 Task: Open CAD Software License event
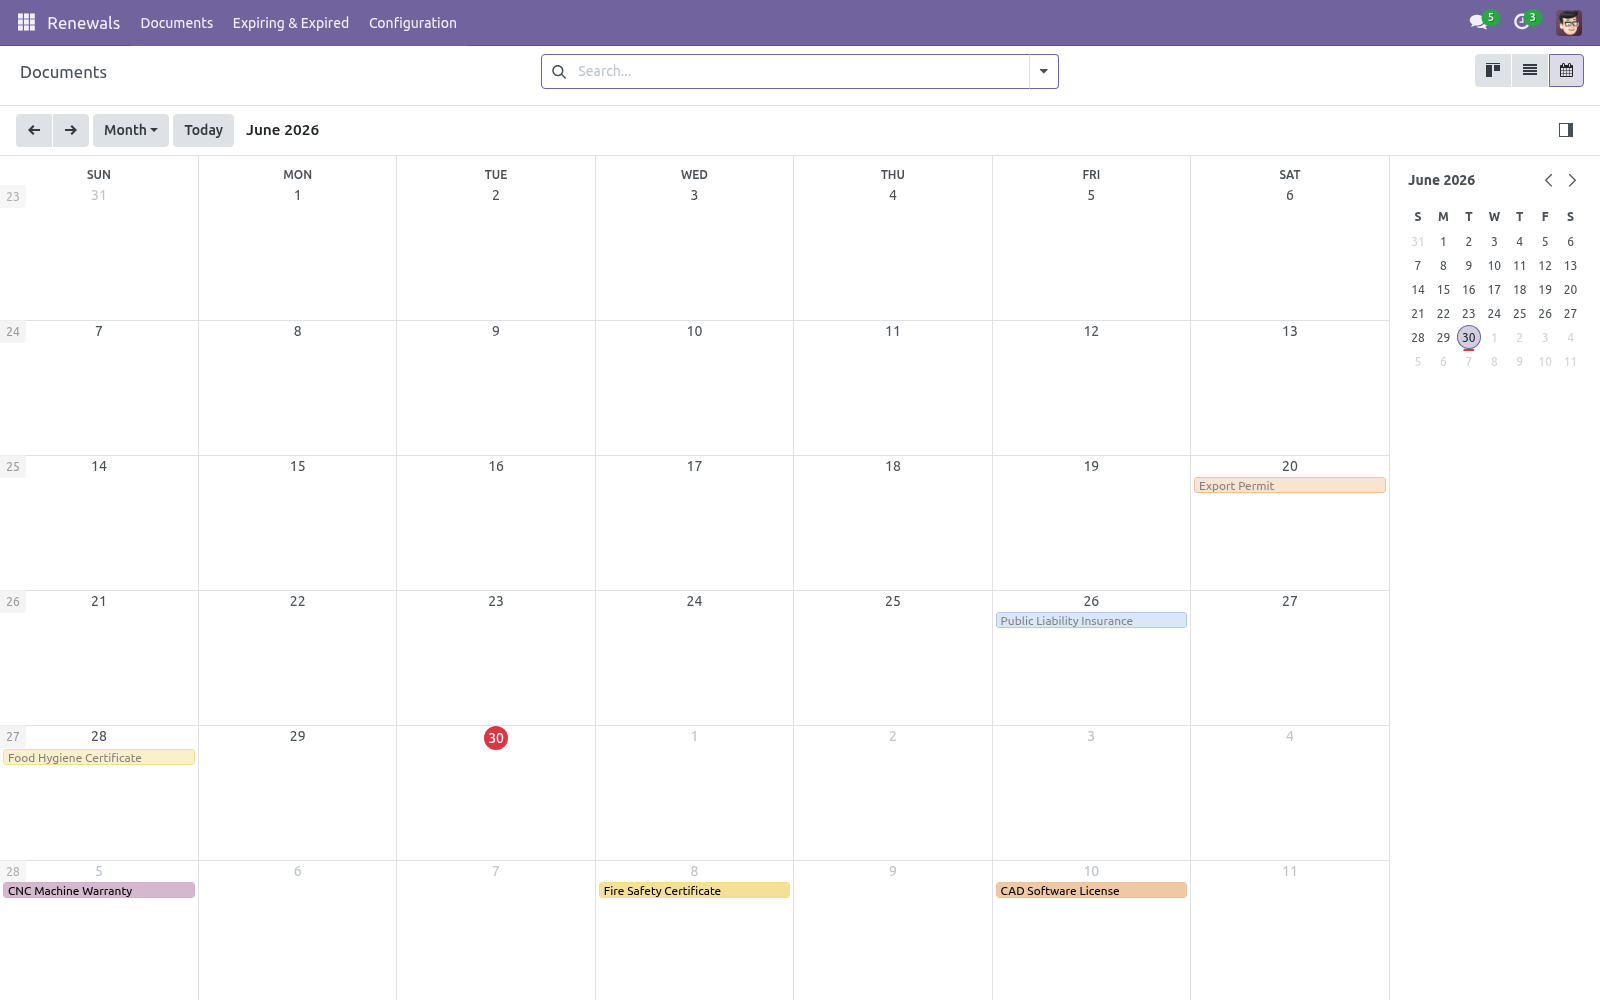click(1091, 891)
